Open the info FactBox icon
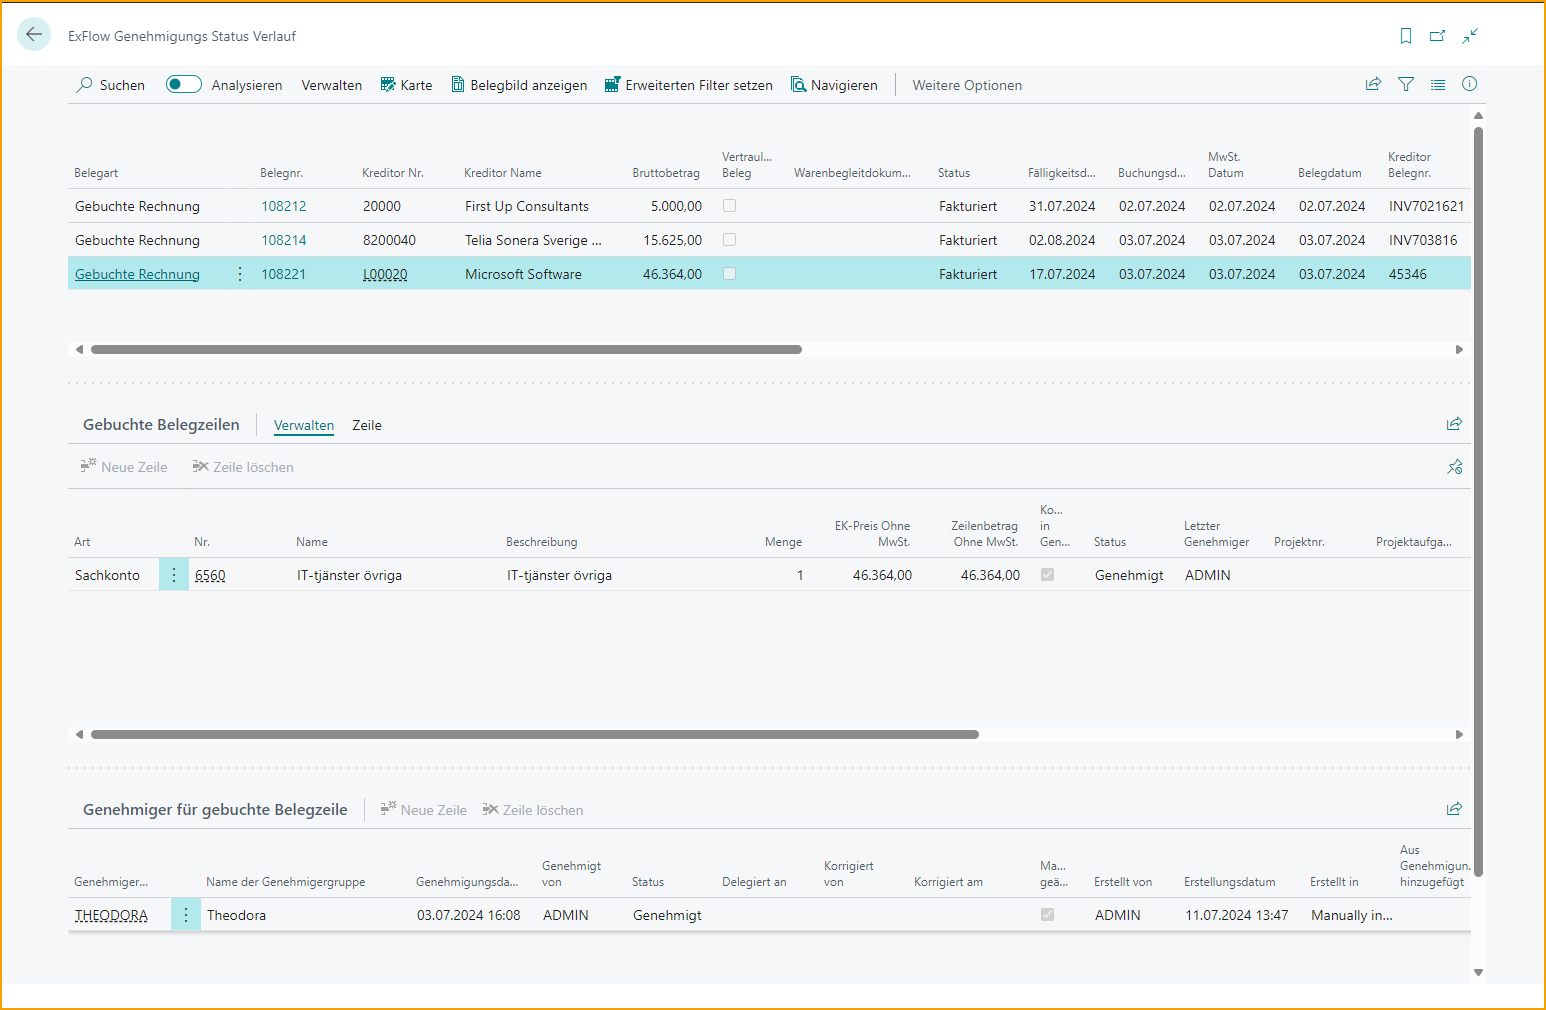The width and height of the screenshot is (1546, 1010). click(1470, 84)
